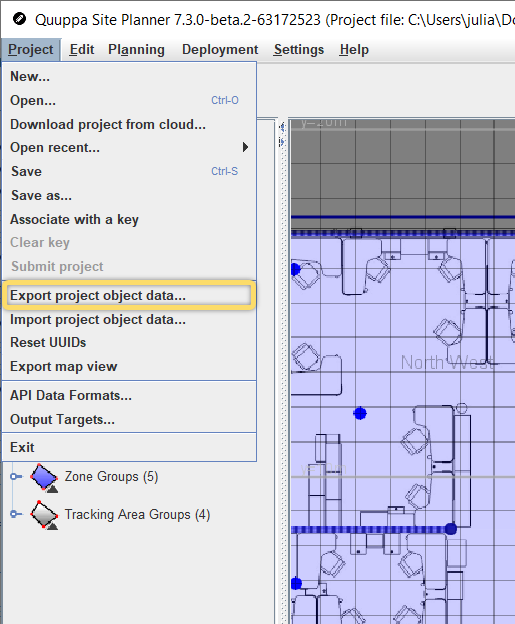Click Save menu entry
Viewport: 515px width, 624px height.
point(129,172)
